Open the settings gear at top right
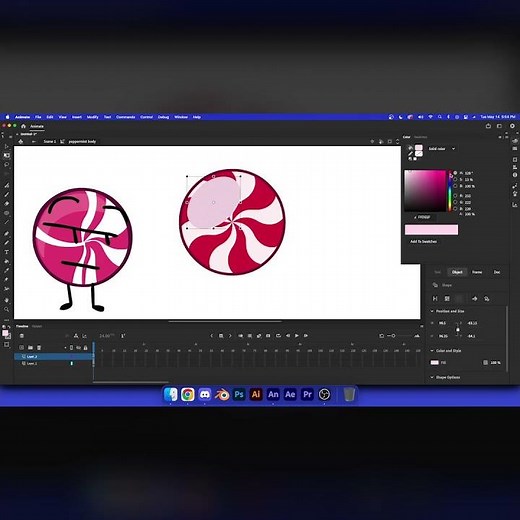Screen dimensions: 520x520 [512, 126]
